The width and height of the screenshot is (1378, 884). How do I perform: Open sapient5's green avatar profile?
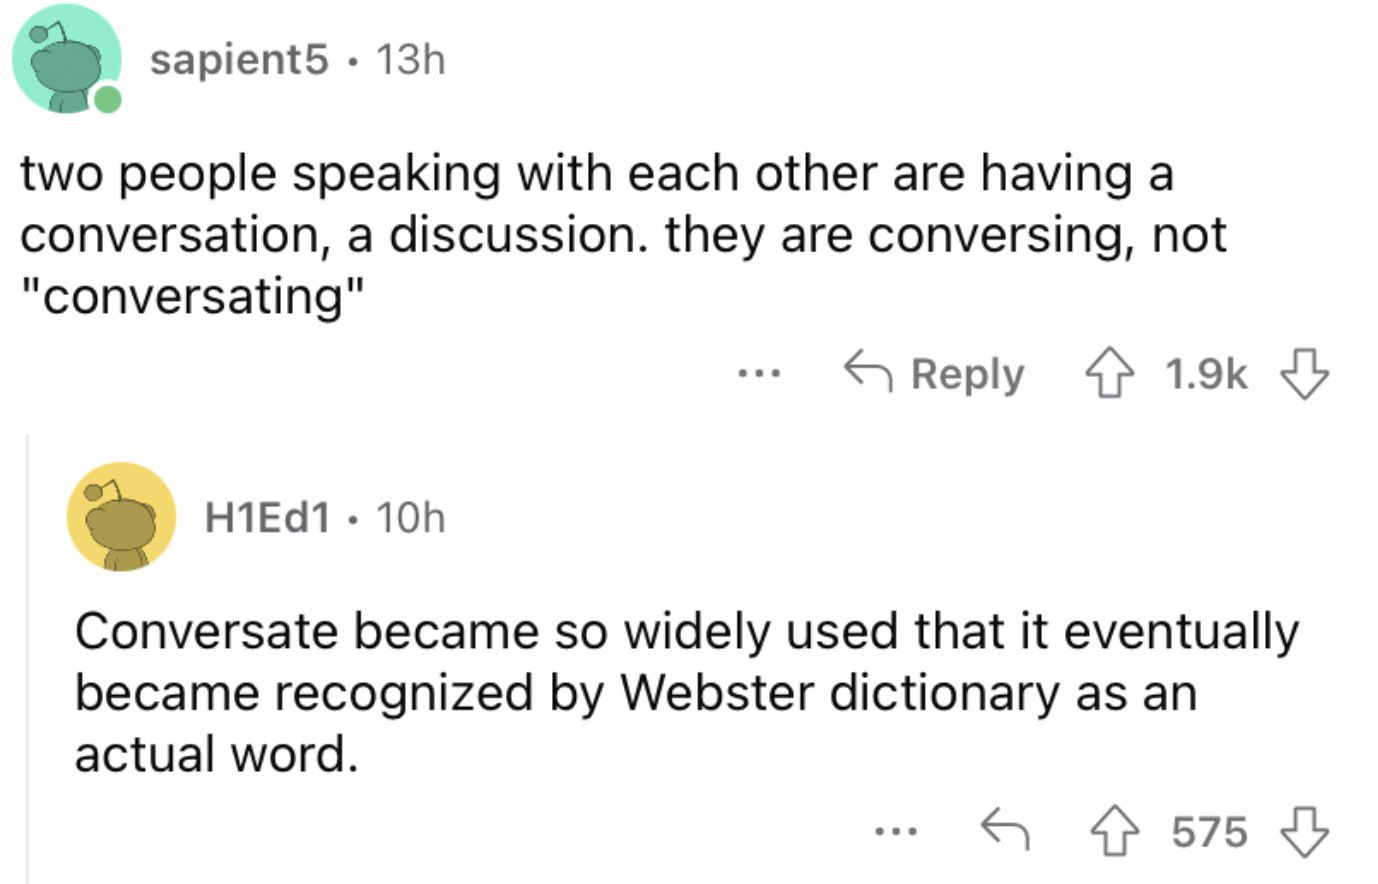pos(66,58)
